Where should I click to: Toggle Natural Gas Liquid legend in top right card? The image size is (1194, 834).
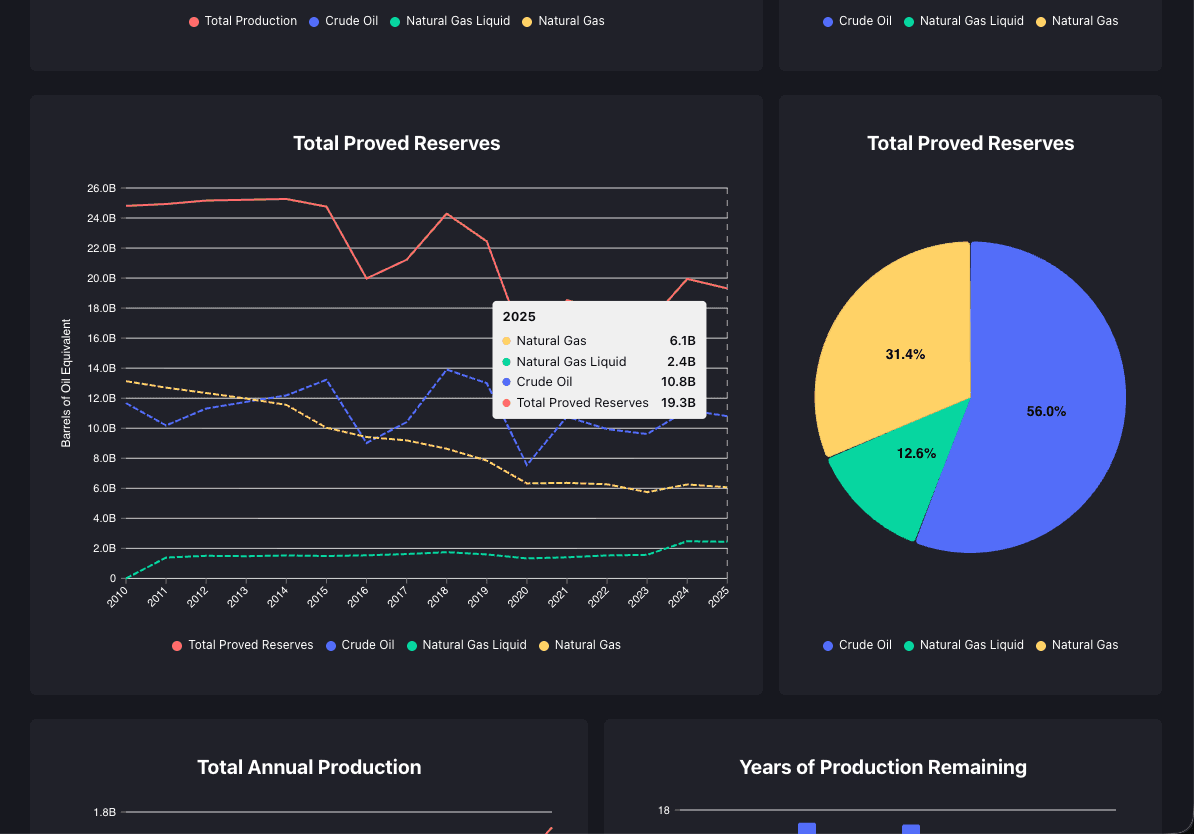point(964,21)
